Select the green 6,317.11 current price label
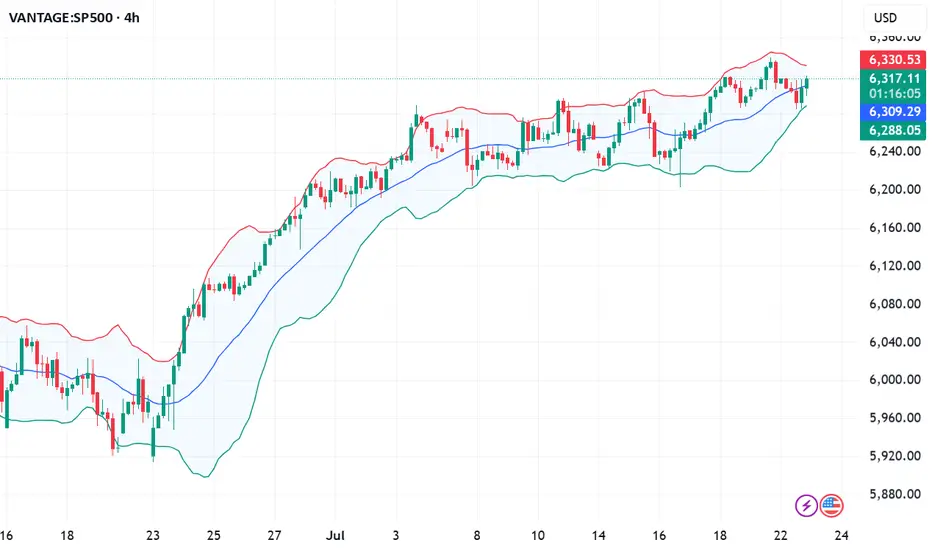 (893, 78)
